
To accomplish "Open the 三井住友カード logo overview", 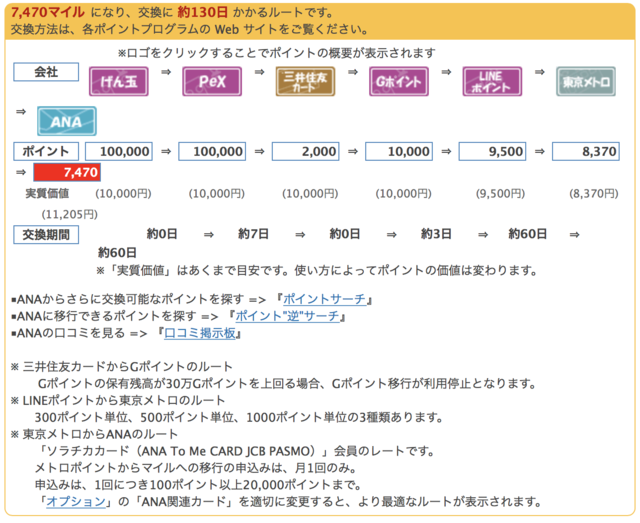I will pyautogui.click(x=305, y=82).
